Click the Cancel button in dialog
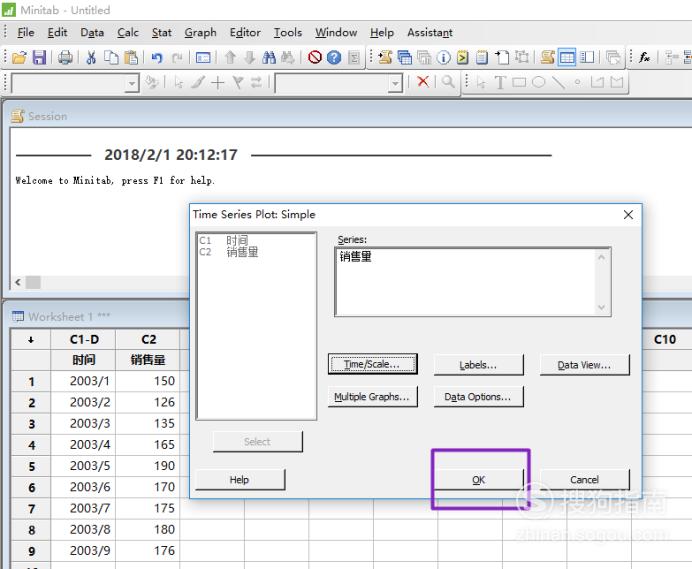The image size is (692, 569). (584, 479)
